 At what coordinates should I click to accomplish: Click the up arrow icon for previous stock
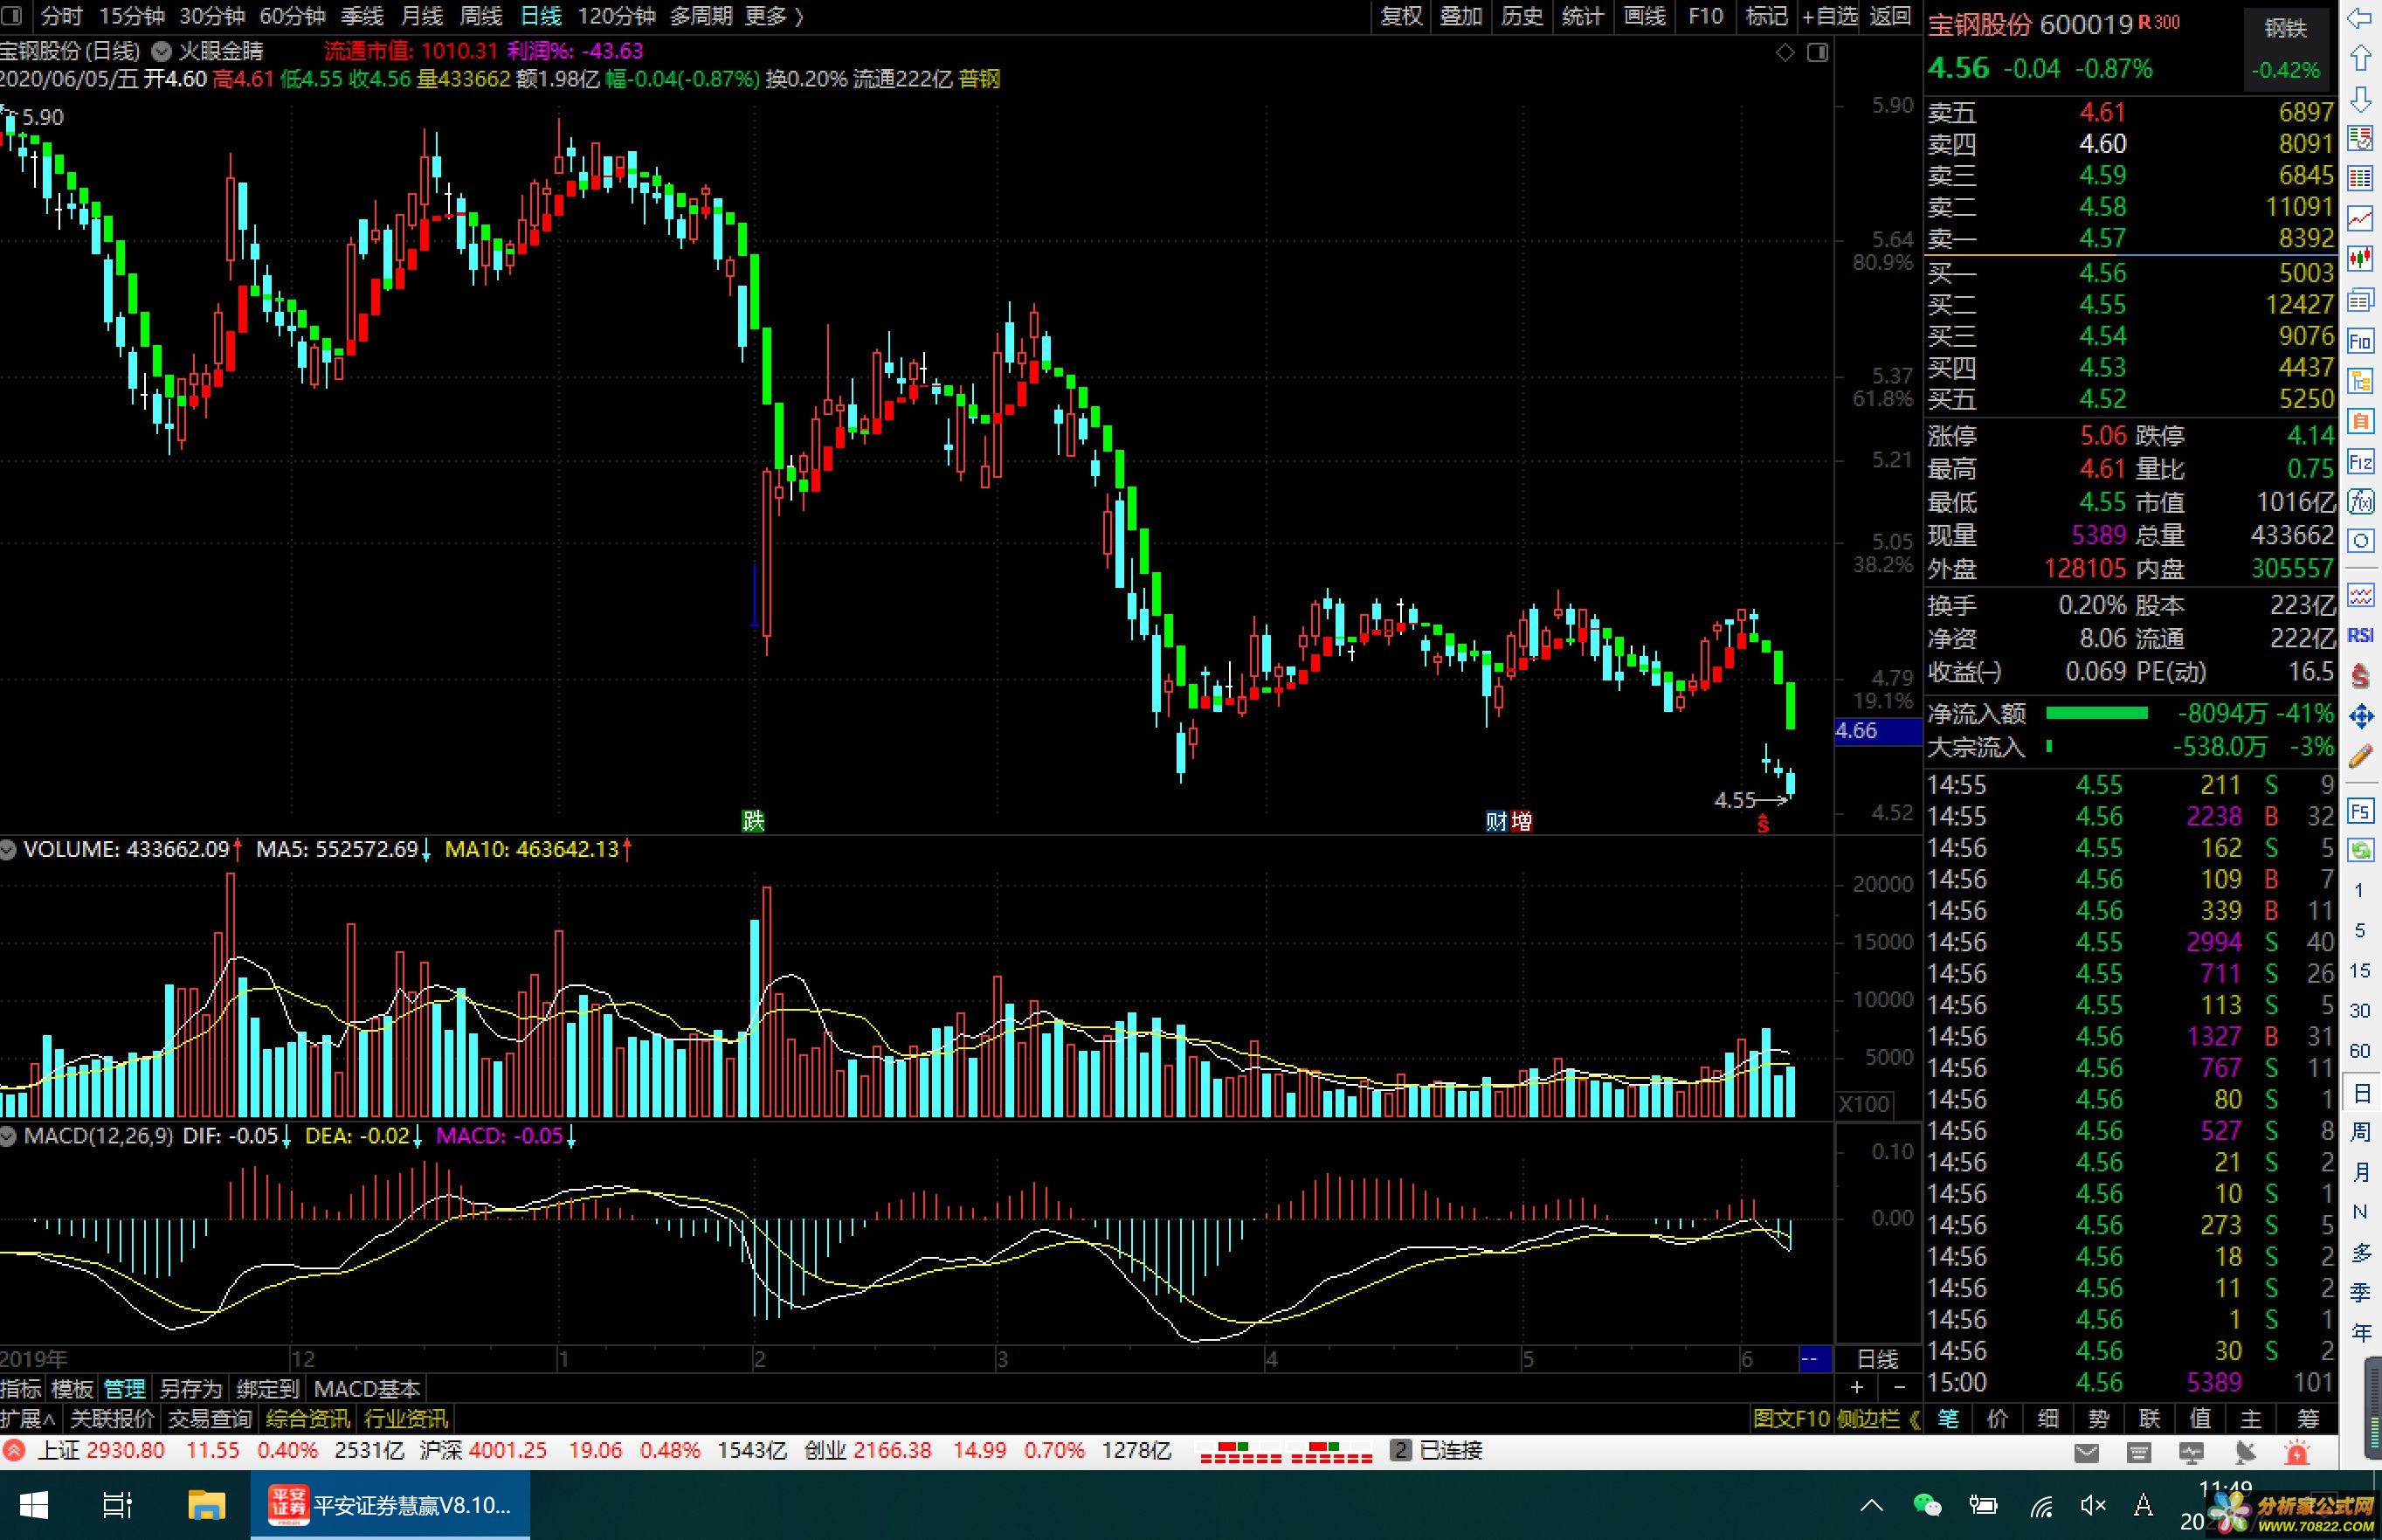click(2360, 58)
